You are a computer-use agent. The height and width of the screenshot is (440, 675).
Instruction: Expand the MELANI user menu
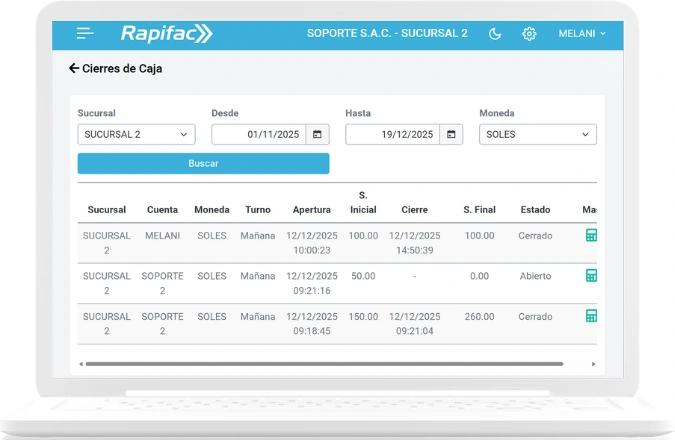582,34
